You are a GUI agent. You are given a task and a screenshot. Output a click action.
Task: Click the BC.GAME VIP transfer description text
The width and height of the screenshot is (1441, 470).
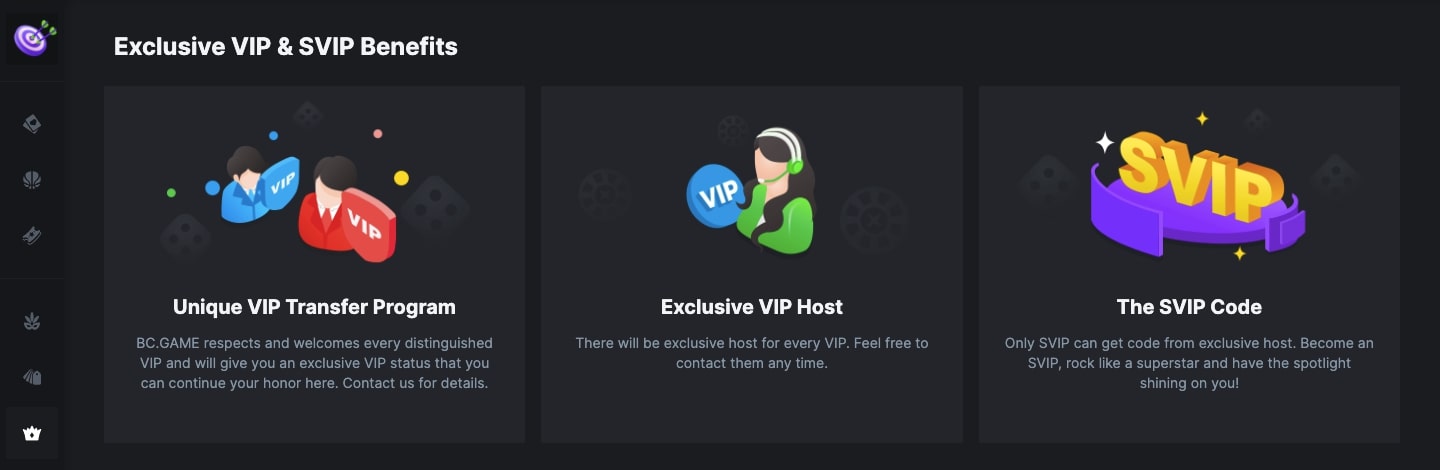tap(314, 363)
